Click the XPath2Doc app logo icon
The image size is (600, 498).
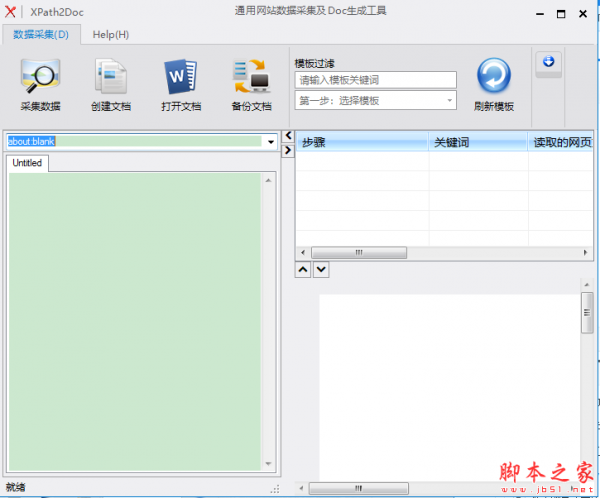pyautogui.click(x=11, y=11)
